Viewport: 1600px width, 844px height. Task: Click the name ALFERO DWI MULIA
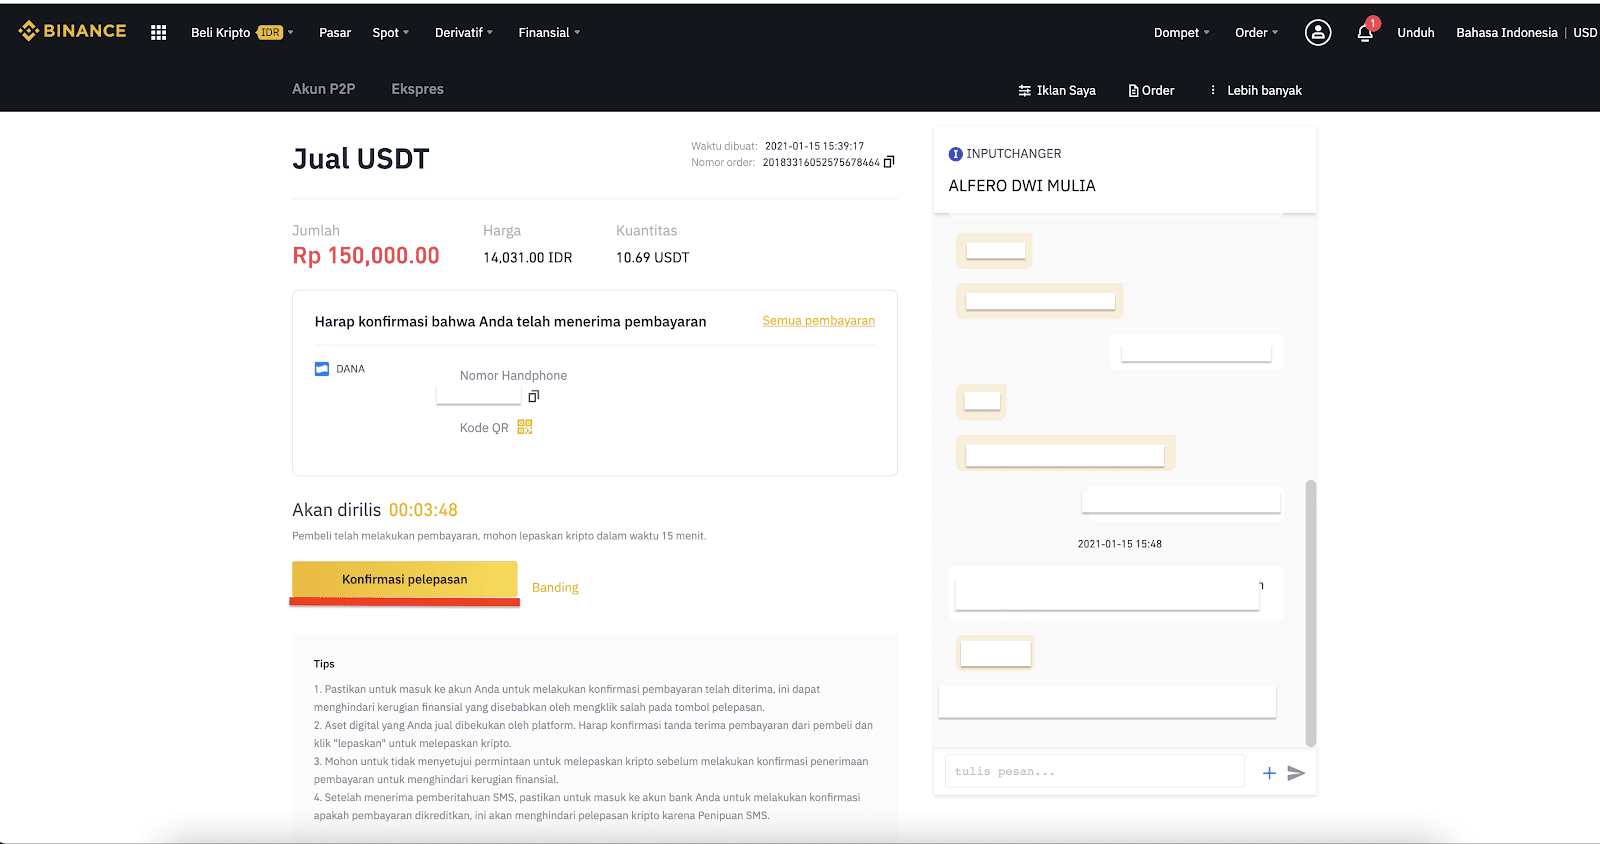click(1022, 186)
